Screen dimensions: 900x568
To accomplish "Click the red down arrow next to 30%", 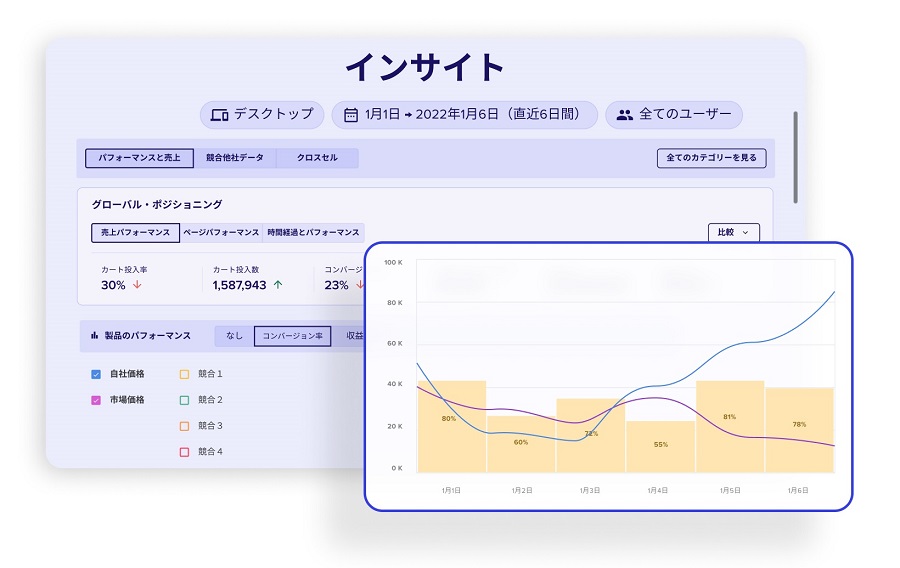I will coord(137,285).
